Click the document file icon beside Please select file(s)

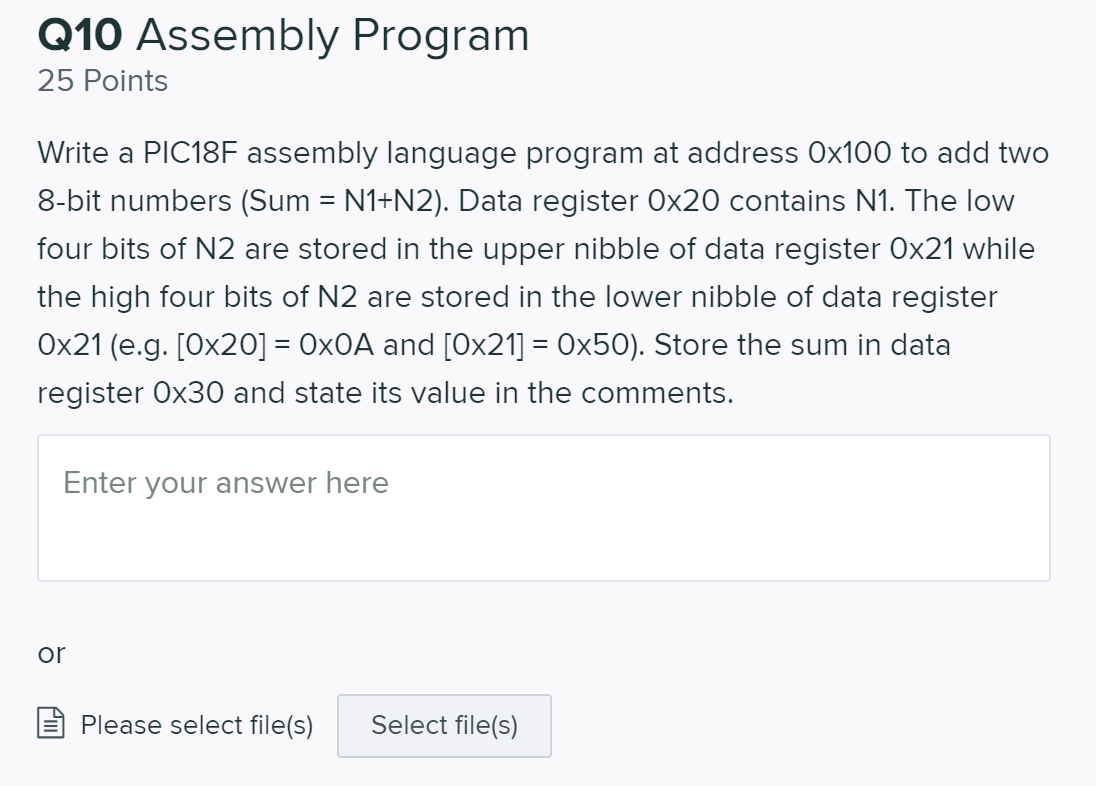click(53, 725)
